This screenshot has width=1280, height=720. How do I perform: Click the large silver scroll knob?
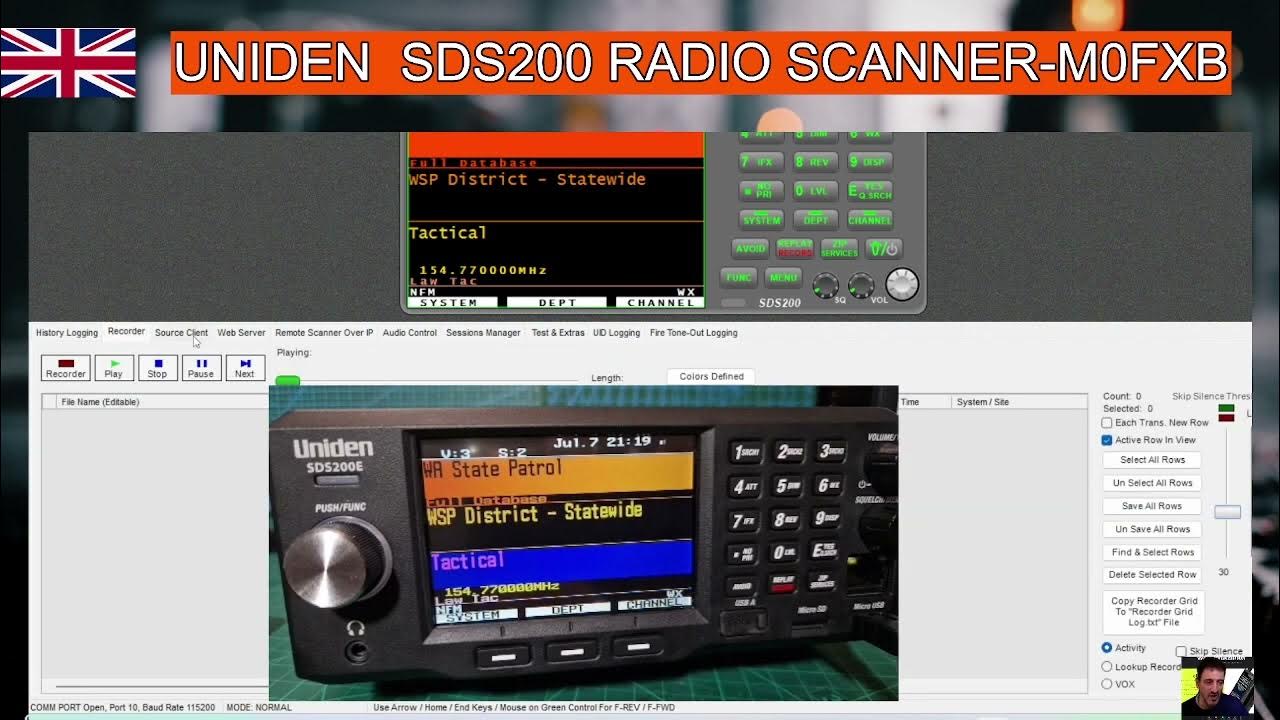pos(902,284)
